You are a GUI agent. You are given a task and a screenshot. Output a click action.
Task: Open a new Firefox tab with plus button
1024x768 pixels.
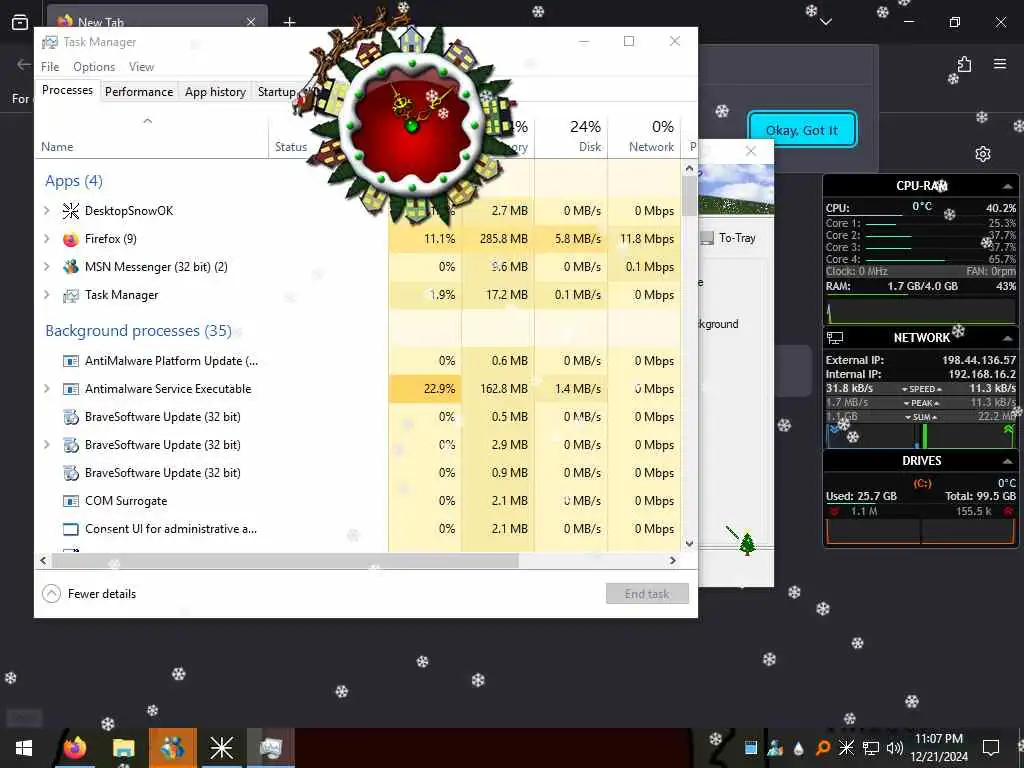tap(289, 22)
